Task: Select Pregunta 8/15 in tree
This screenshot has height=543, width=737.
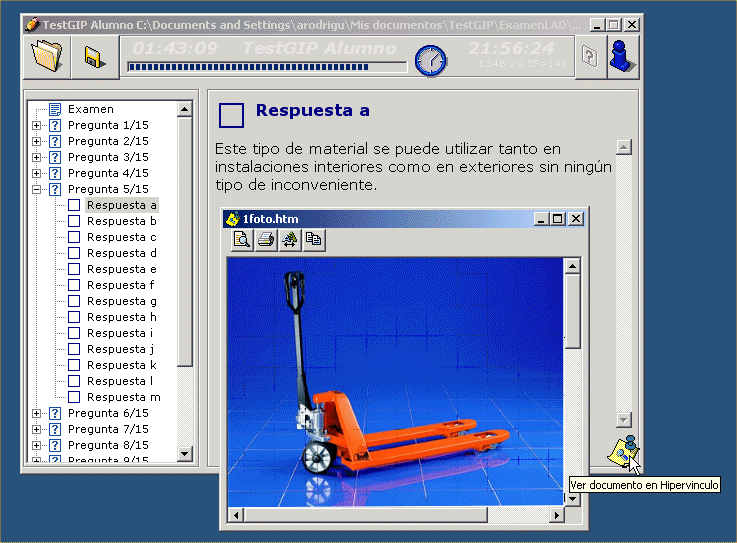Action: pos(108,445)
